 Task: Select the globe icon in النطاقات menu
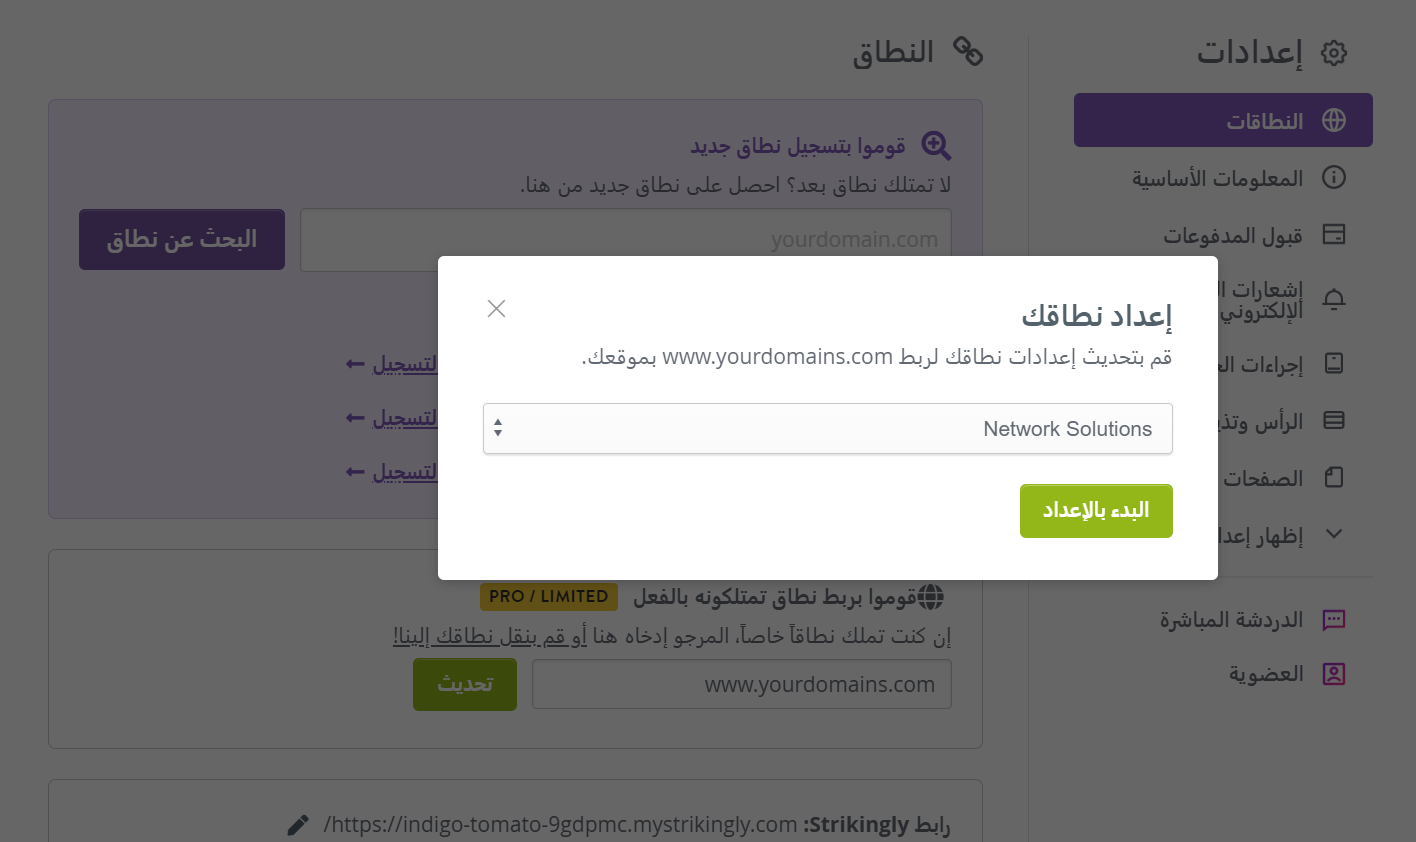pyautogui.click(x=1334, y=120)
